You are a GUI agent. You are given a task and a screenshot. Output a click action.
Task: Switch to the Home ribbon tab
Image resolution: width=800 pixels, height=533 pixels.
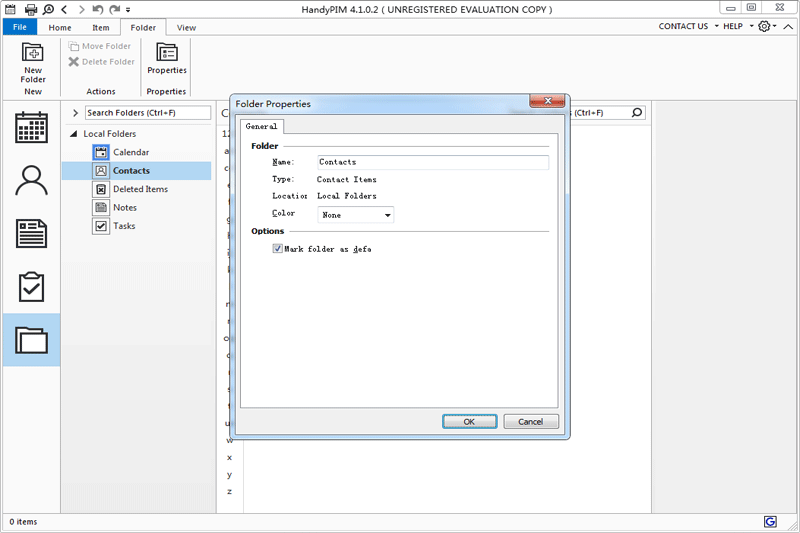pos(60,28)
